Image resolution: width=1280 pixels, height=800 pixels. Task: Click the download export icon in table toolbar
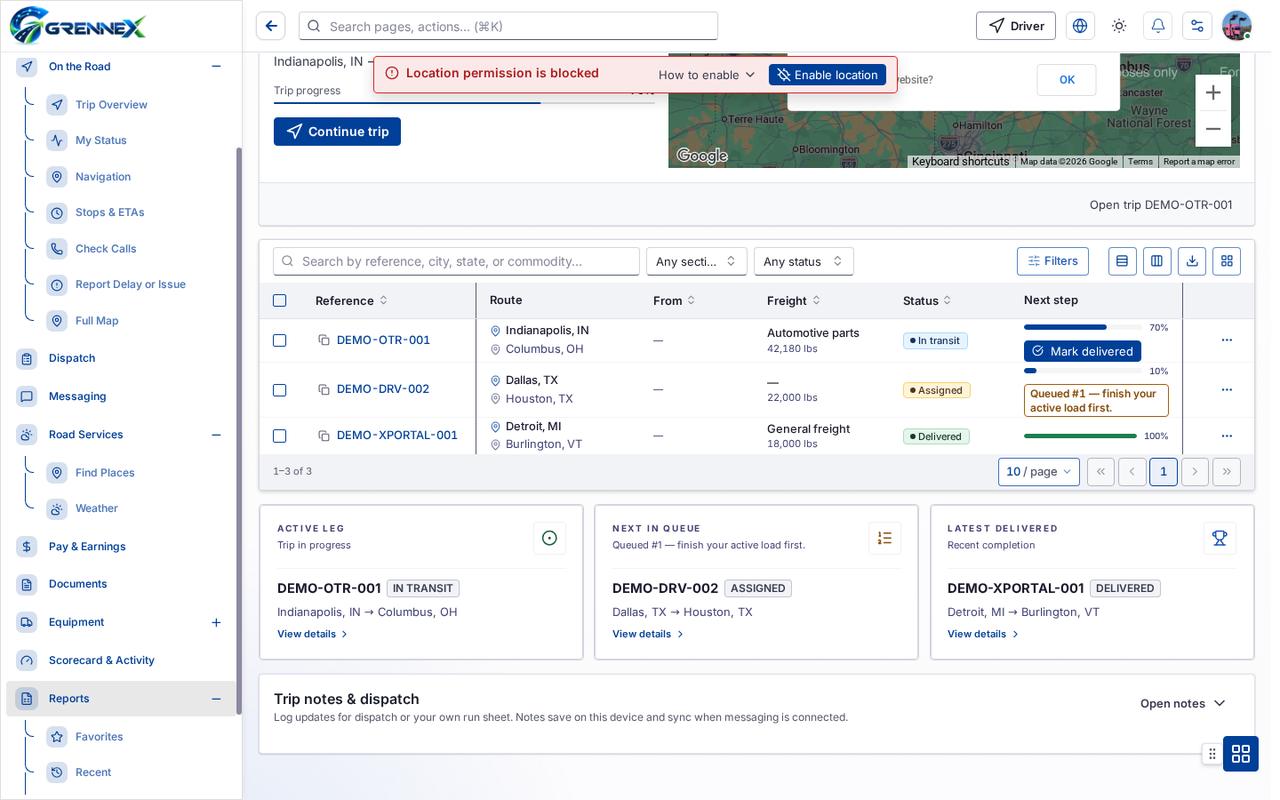[1192, 261]
